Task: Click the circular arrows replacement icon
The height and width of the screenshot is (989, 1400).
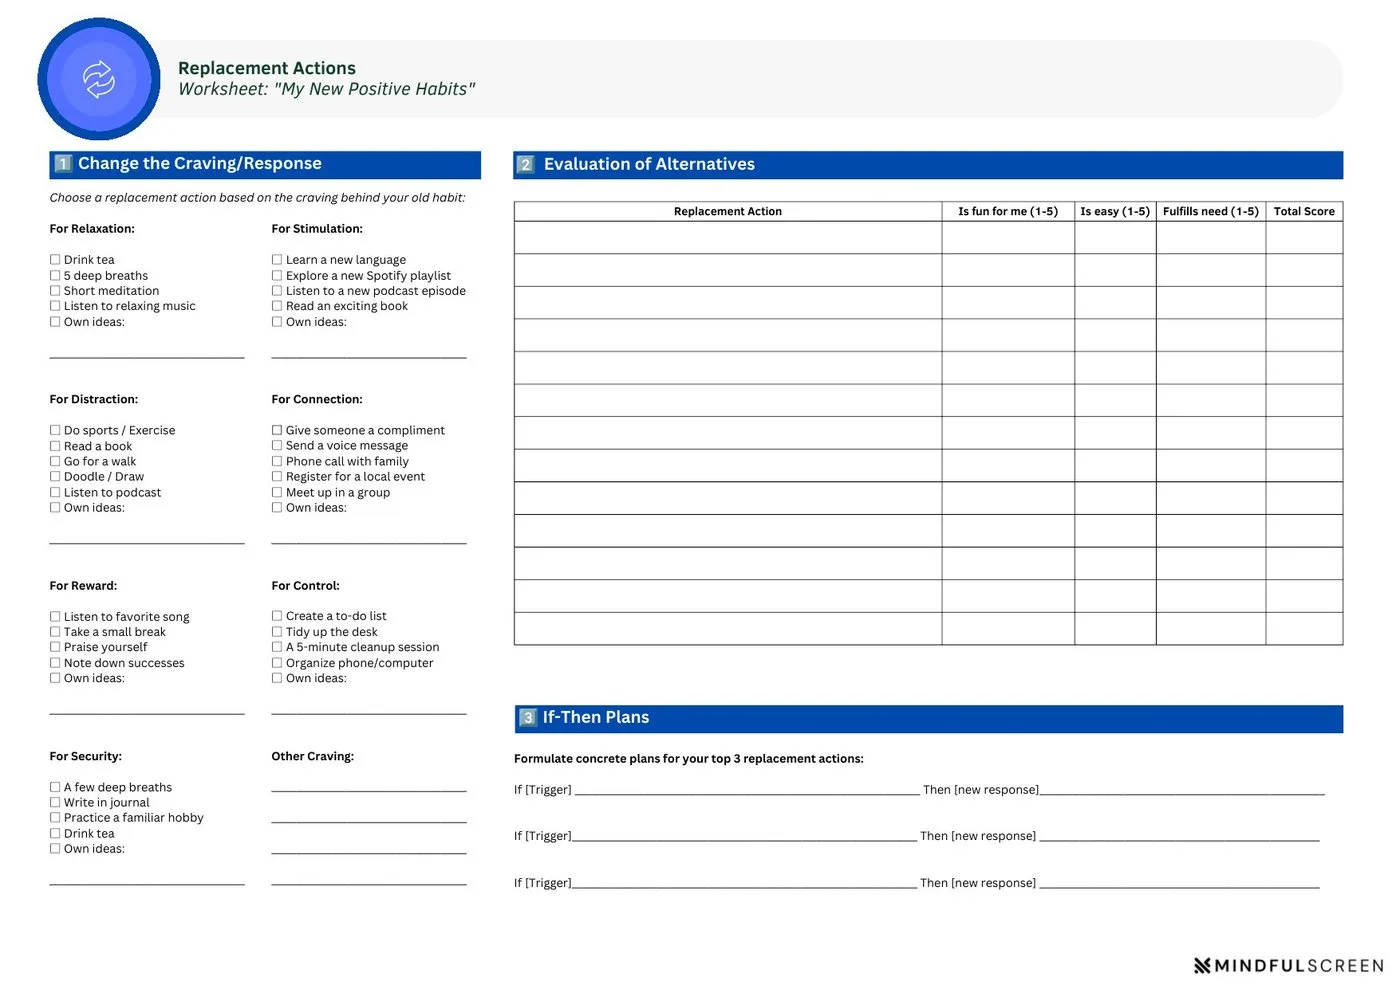Action: click(99, 79)
